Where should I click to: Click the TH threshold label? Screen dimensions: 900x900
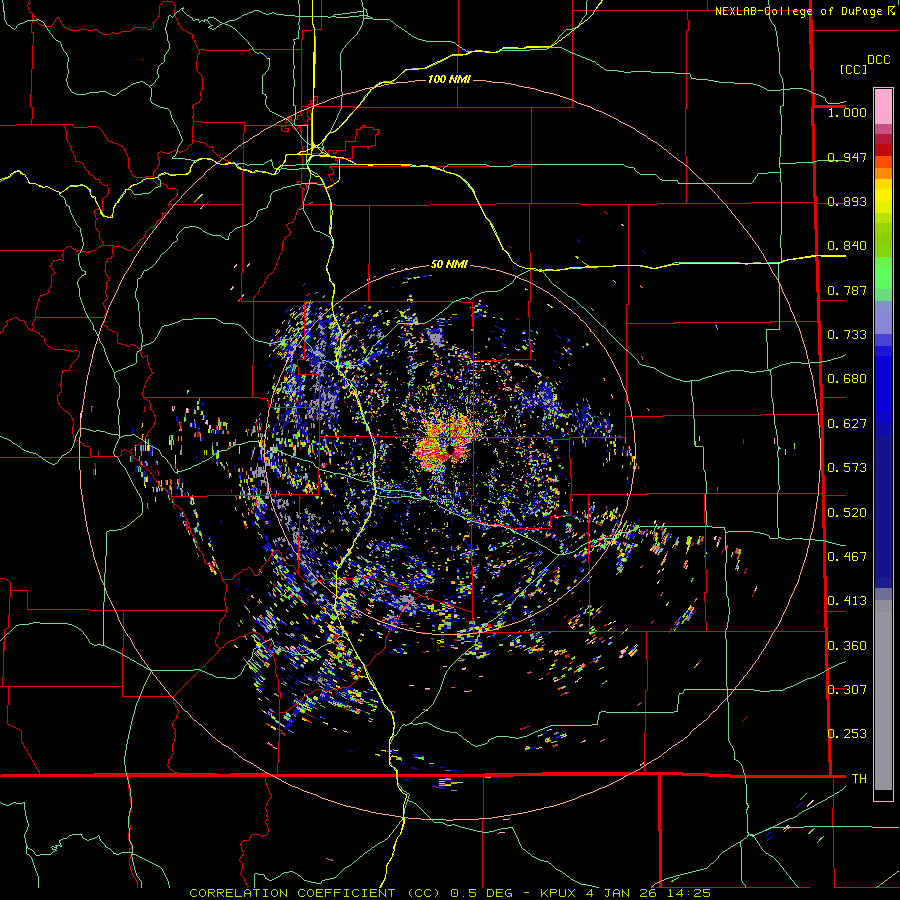click(x=859, y=779)
